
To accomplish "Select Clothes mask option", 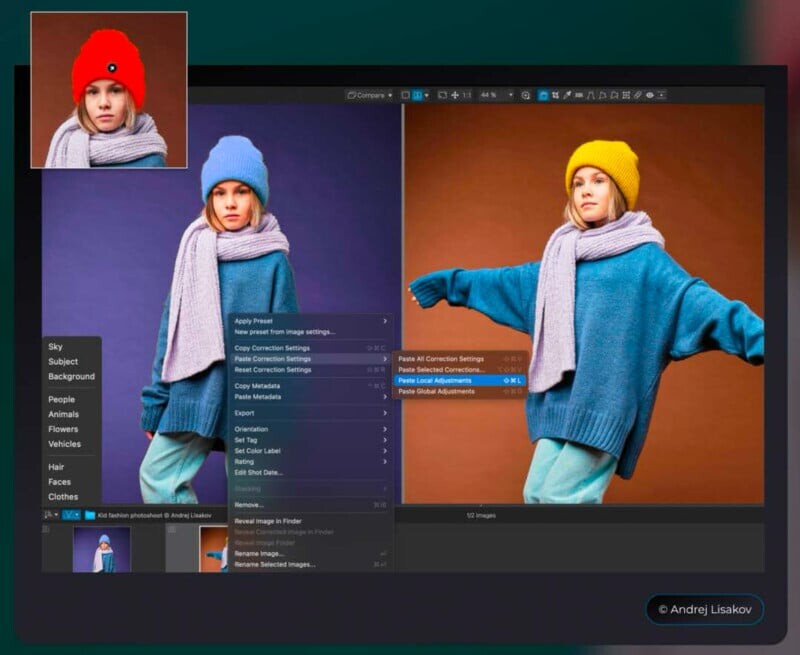I will [63, 496].
